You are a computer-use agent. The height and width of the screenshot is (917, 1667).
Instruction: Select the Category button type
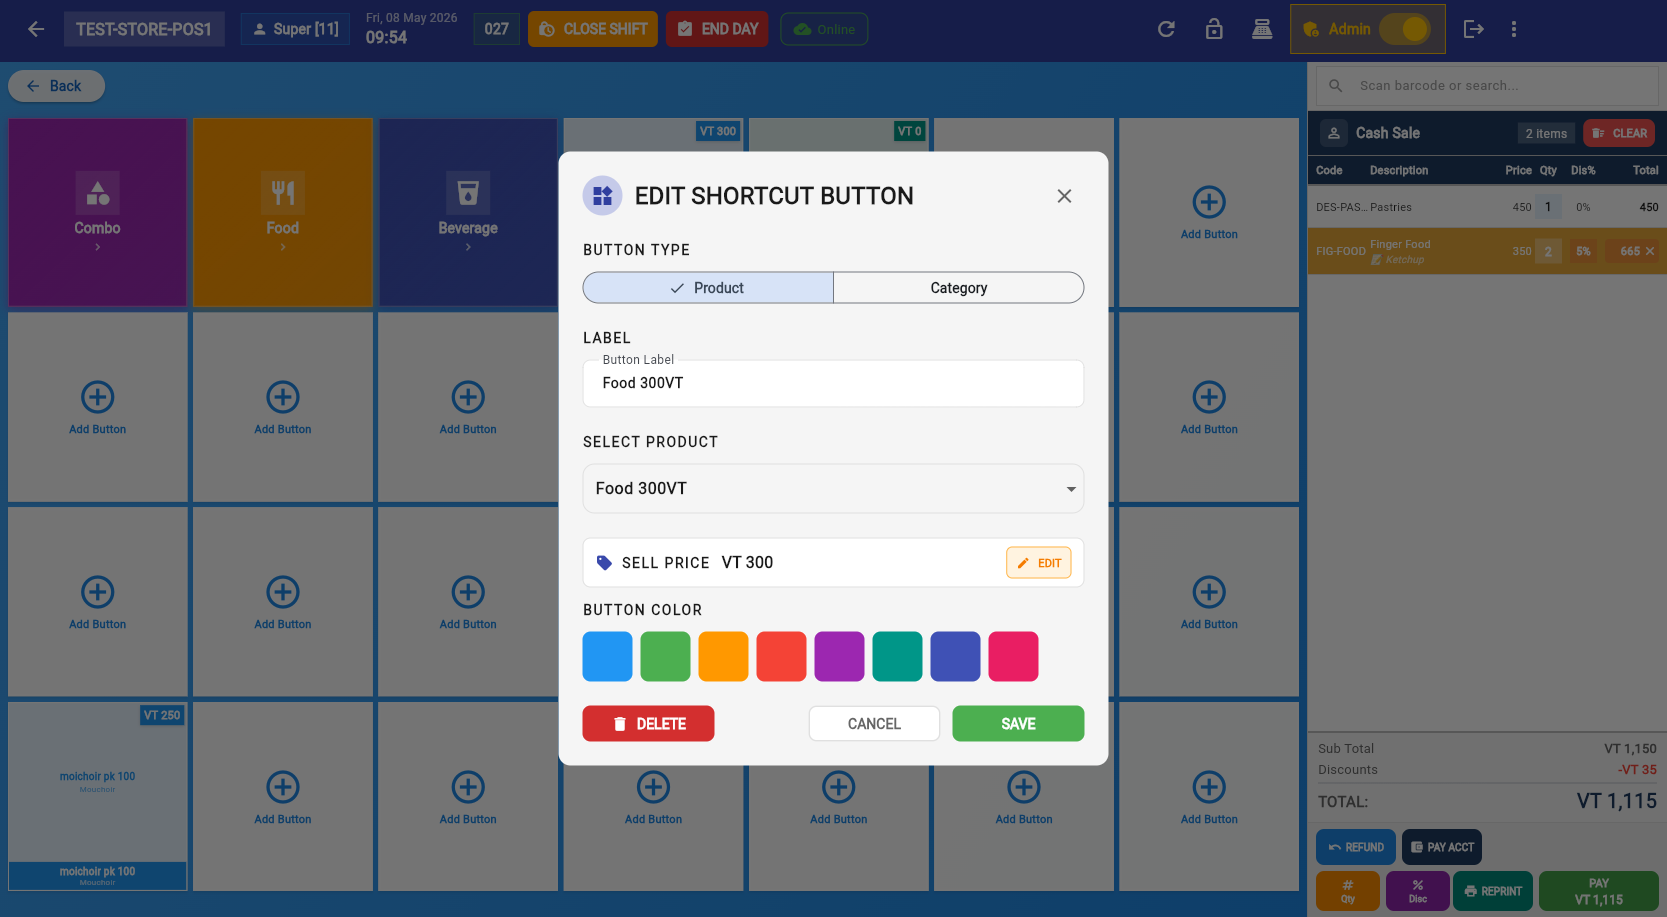pyautogui.click(x=959, y=288)
